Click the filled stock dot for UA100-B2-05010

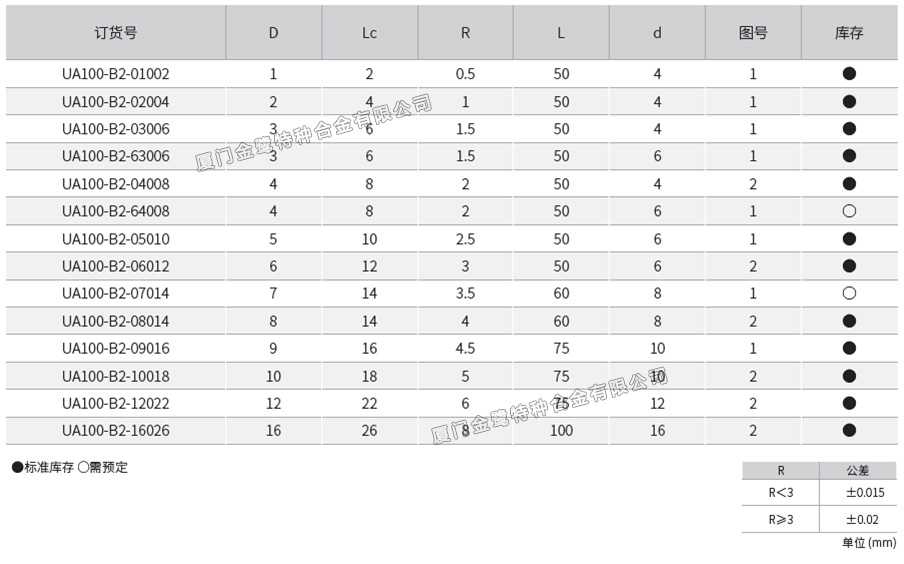click(x=849, y=239)
